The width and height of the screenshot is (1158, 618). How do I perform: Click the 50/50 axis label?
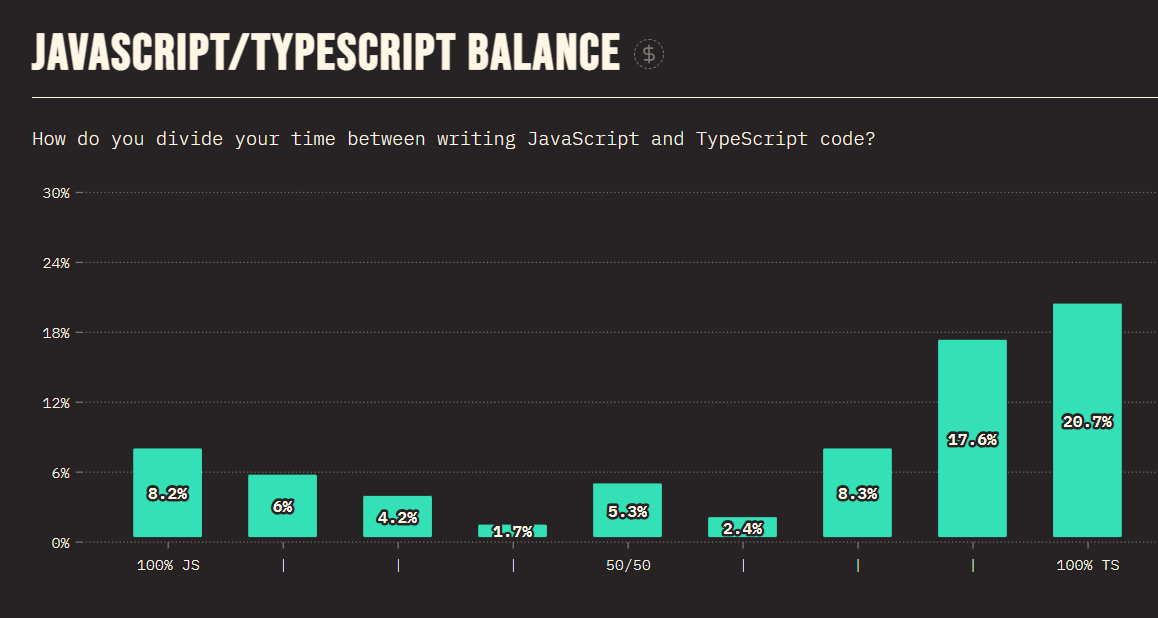tap(628, 566)
